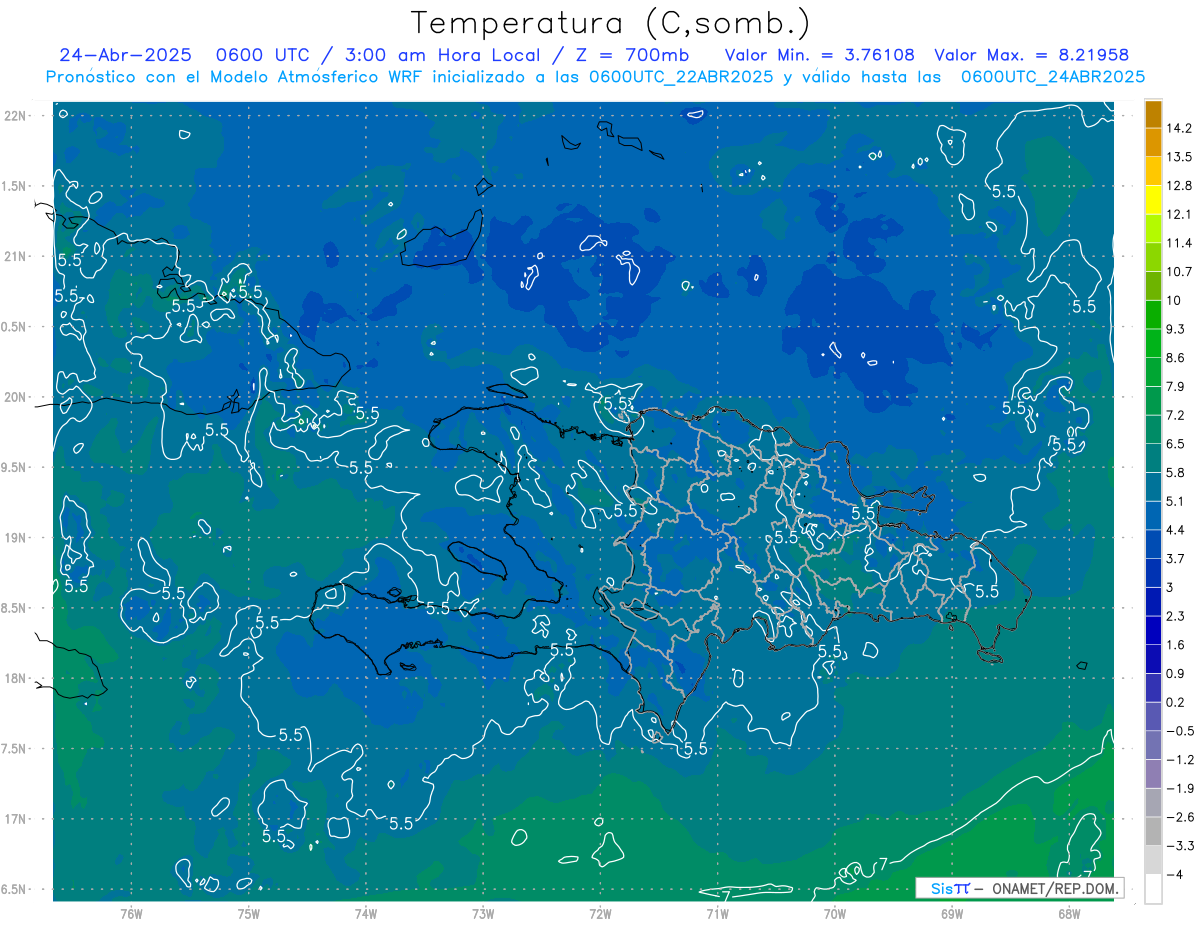This screenshot has height=927, width=1200.
Task: Click the '74W' longitude label
Action: [x=366, y=914]
